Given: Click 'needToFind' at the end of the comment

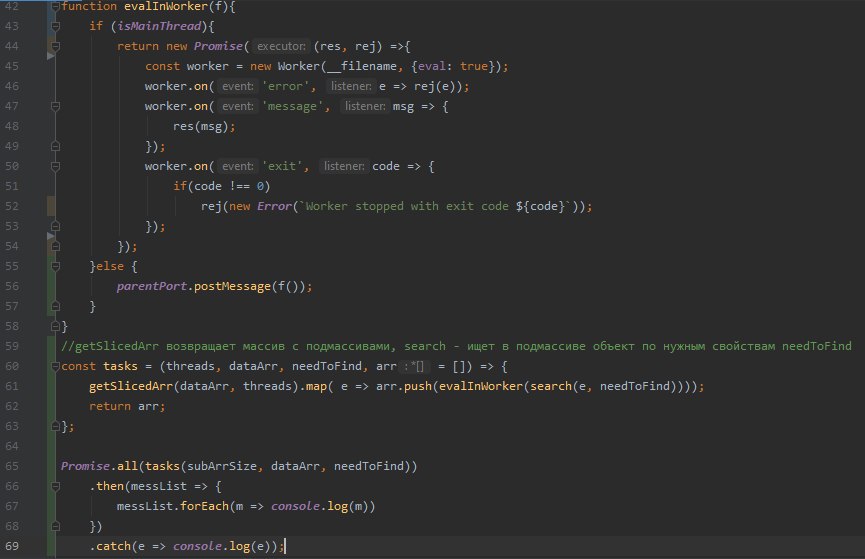Looking at the screenshot, I should (x=816, y=346).
